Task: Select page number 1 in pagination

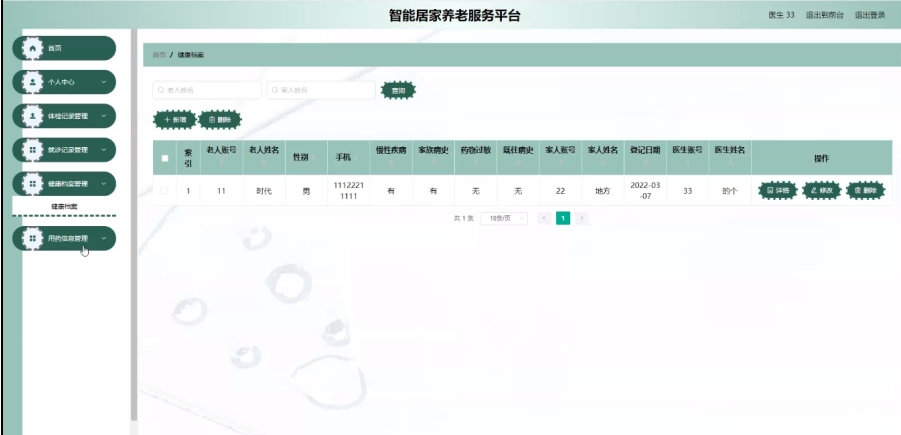Action: click(563, 218)
